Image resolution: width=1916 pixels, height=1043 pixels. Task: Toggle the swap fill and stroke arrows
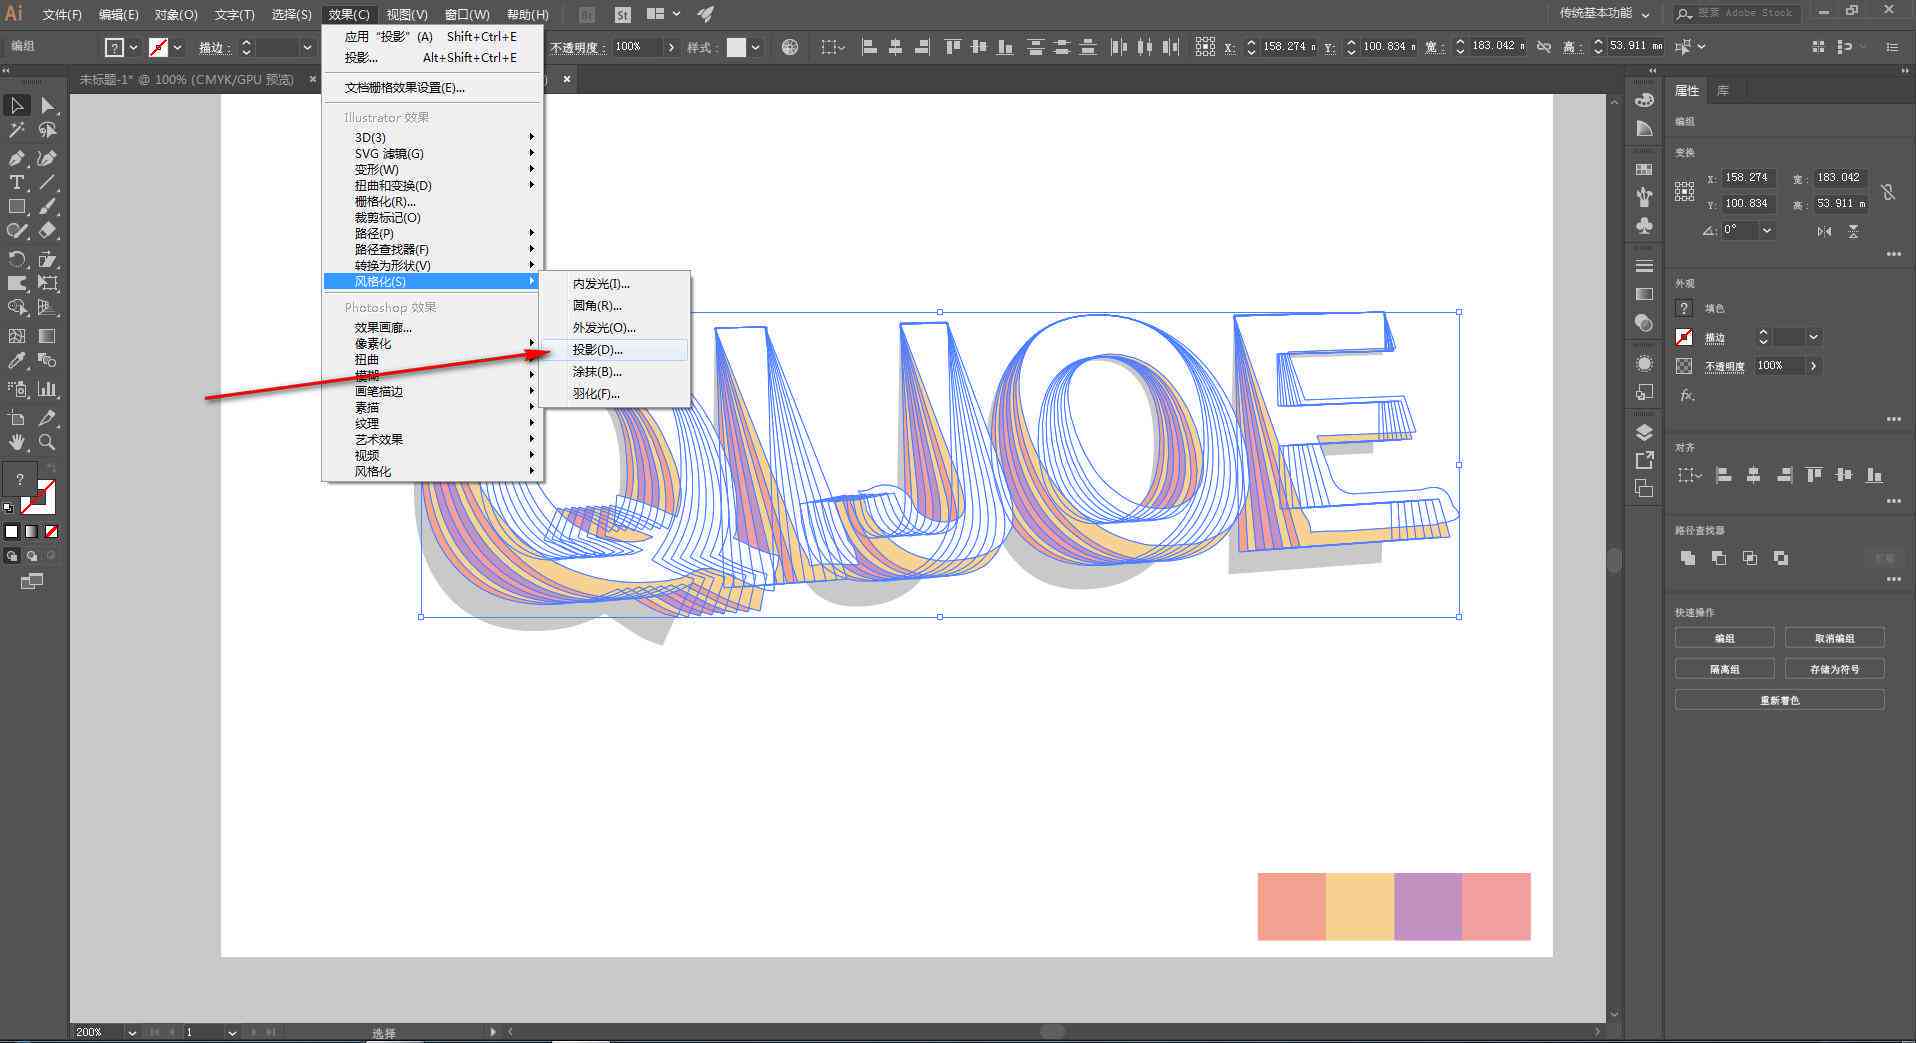pyautogui.click(x=52, y=469)
